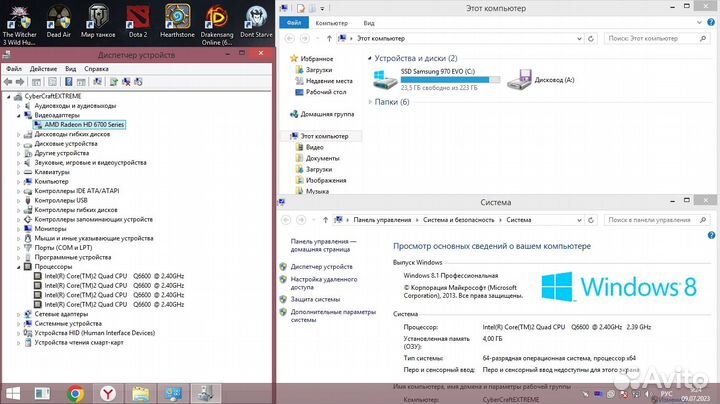Uninstall device icon with red X
Image resolution: width=720 pixels, height=404 pixels.
click(x=126, y=82)
